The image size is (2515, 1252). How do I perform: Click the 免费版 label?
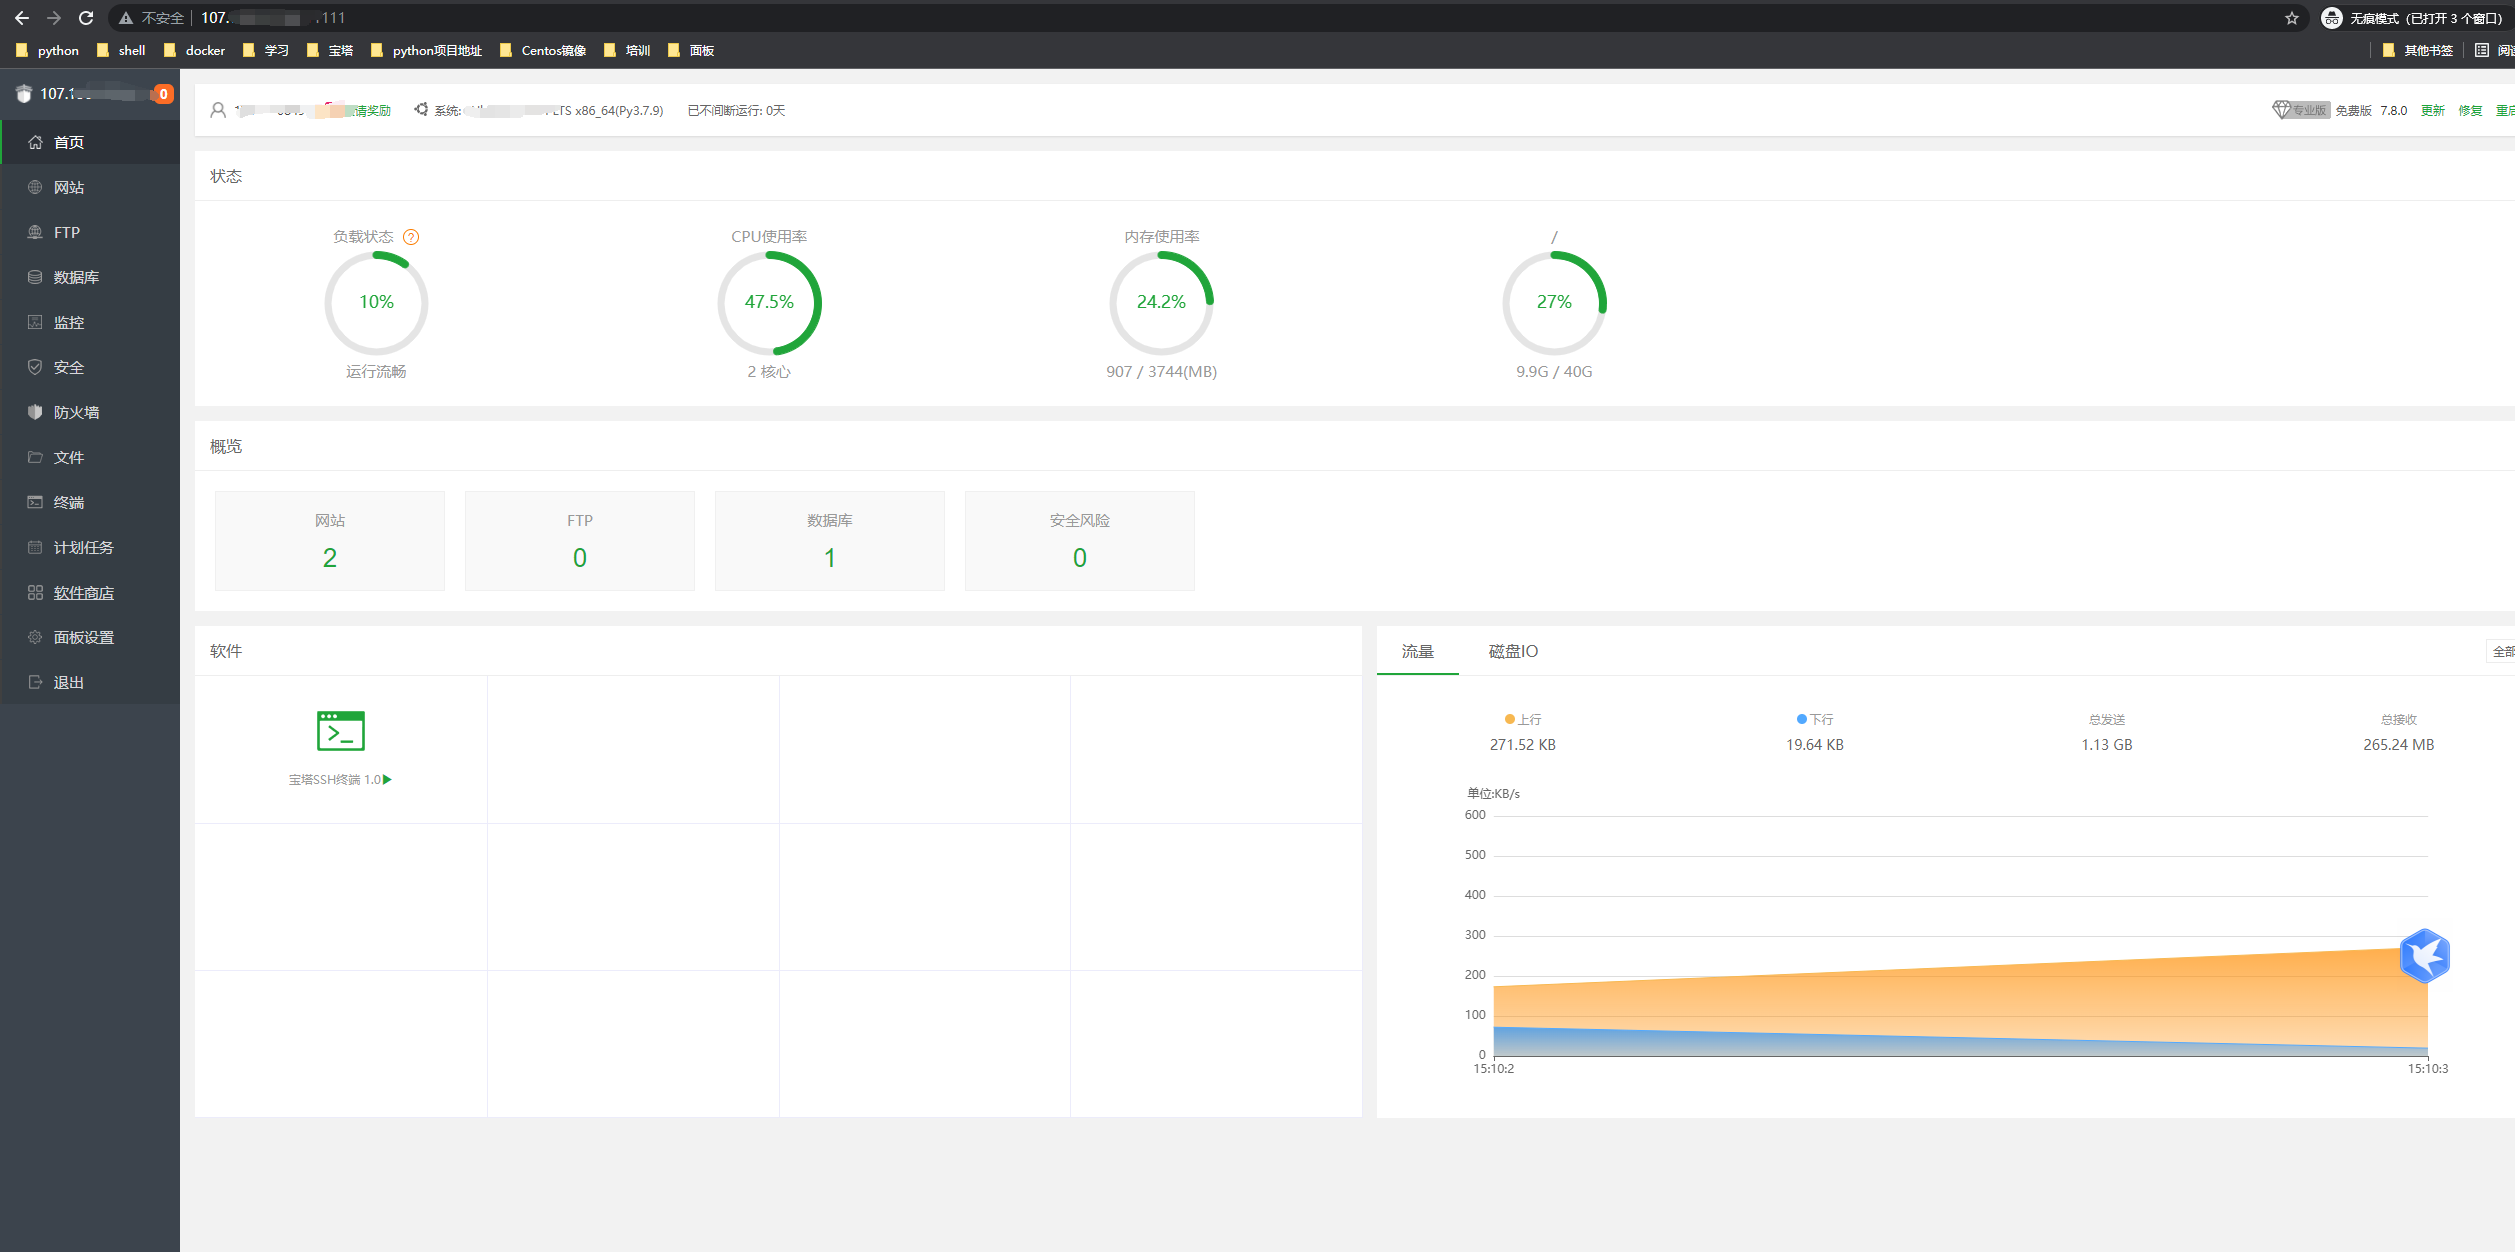pos(2353,110)
